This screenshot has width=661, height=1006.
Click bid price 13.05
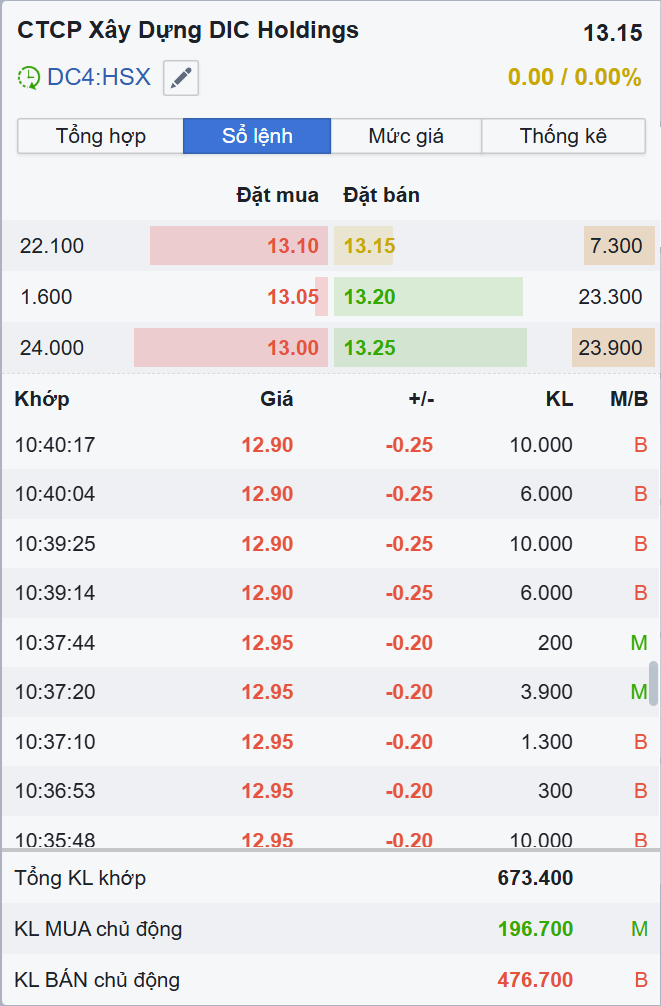[292, 297]
